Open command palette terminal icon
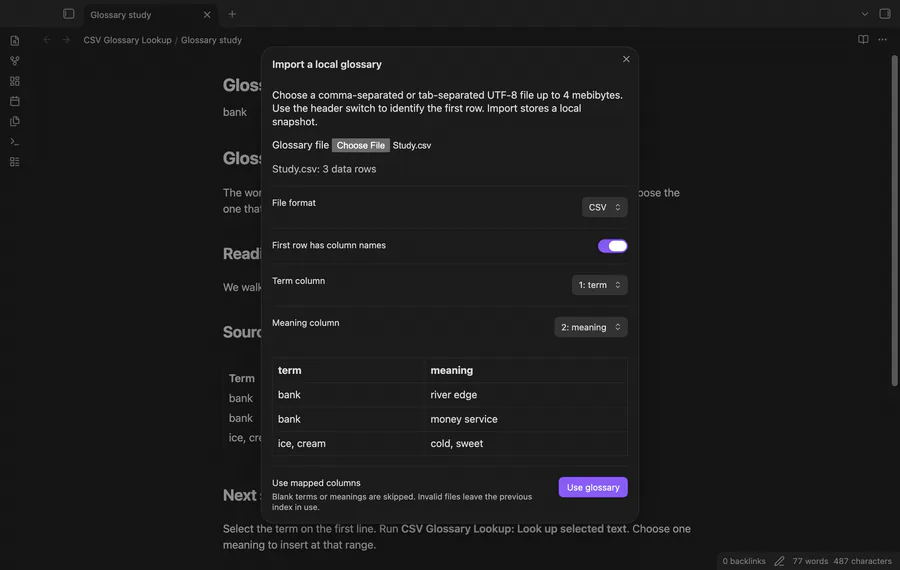This screenshot has width=900, height=570. click(15, 141)
